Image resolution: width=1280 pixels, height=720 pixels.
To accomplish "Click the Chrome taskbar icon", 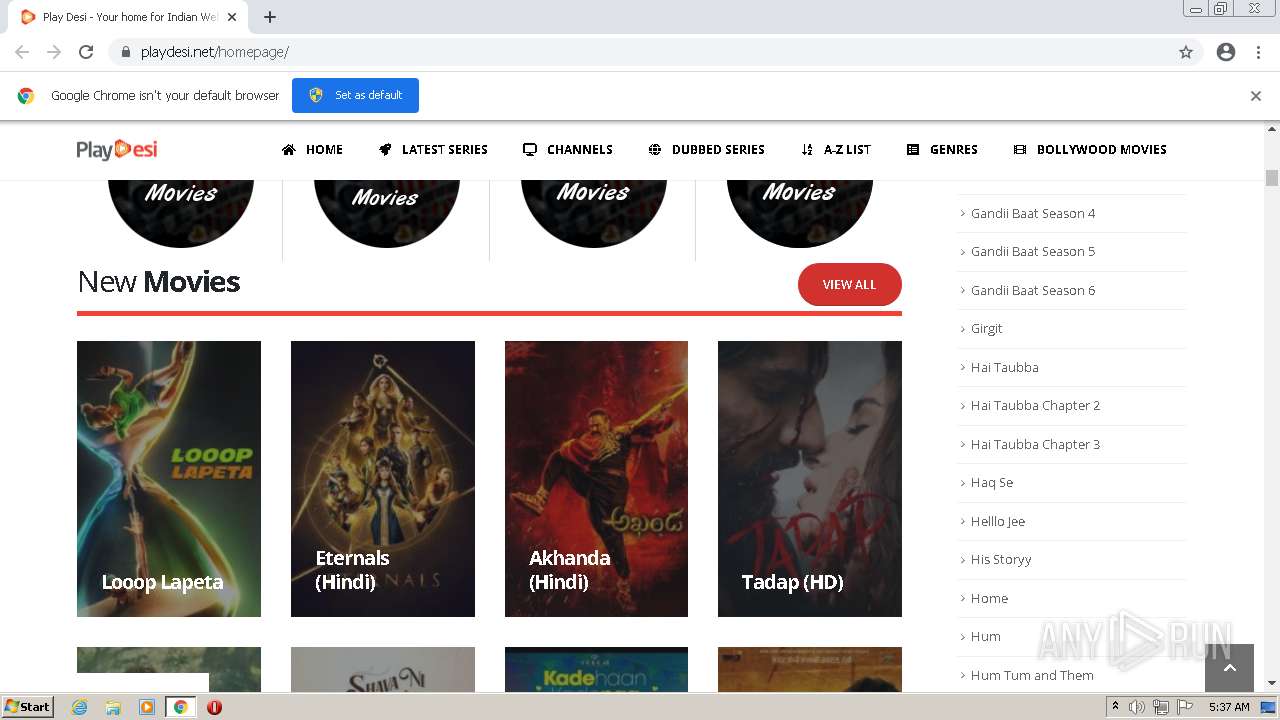I will point(181,707).
